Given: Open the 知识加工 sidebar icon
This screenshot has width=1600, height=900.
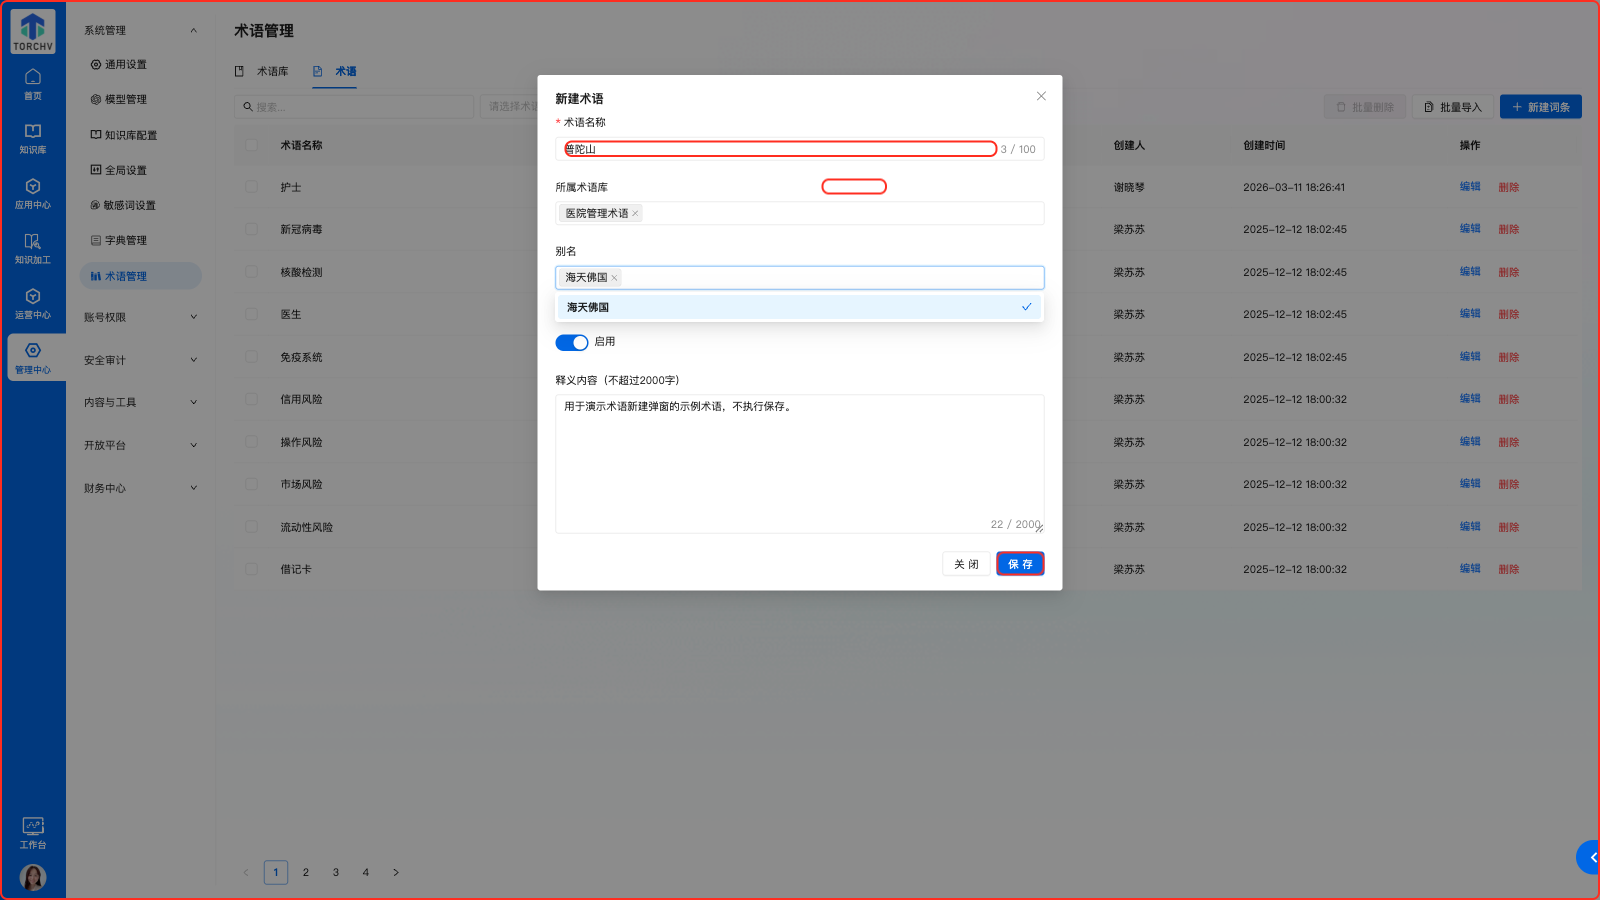Looking at the screenshot, I should click(33, 249).
